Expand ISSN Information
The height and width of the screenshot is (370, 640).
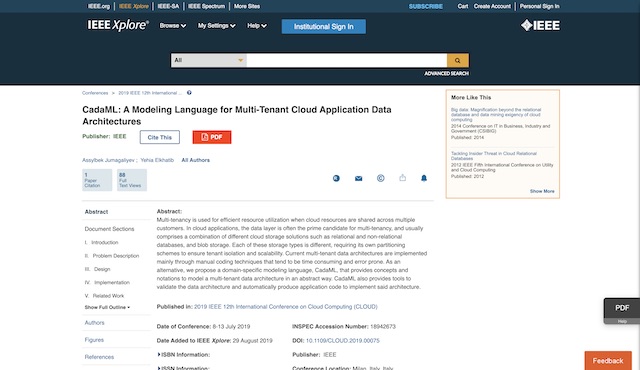point(183,368)
